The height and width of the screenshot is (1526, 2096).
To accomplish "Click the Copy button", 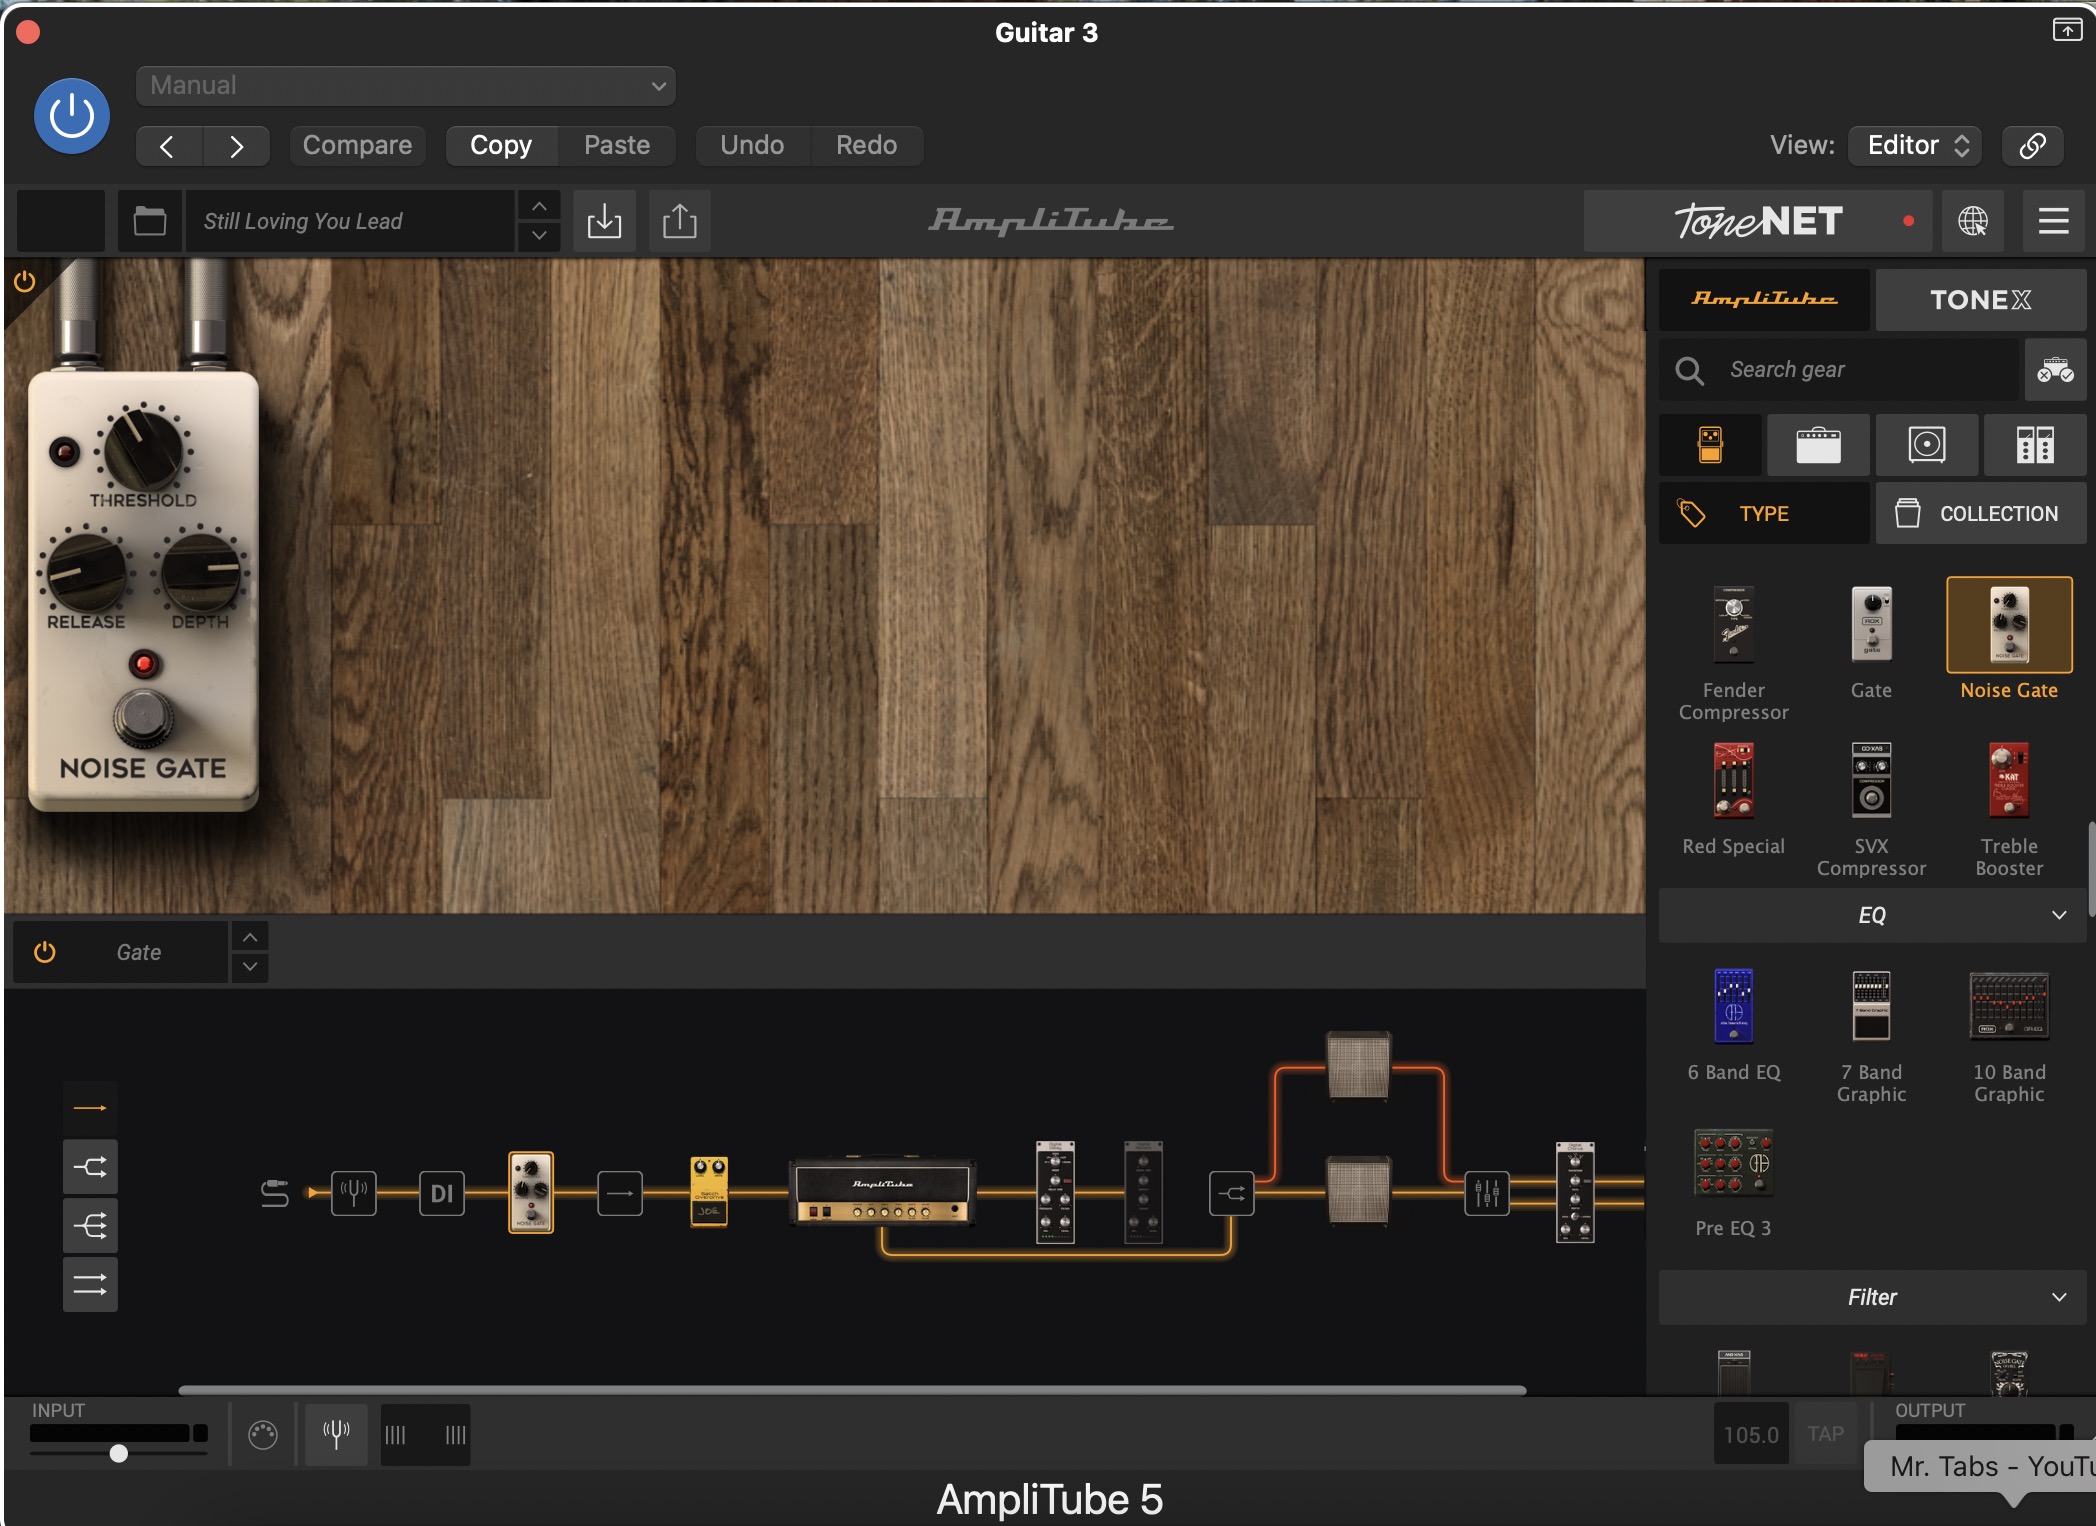I will 501,146.
